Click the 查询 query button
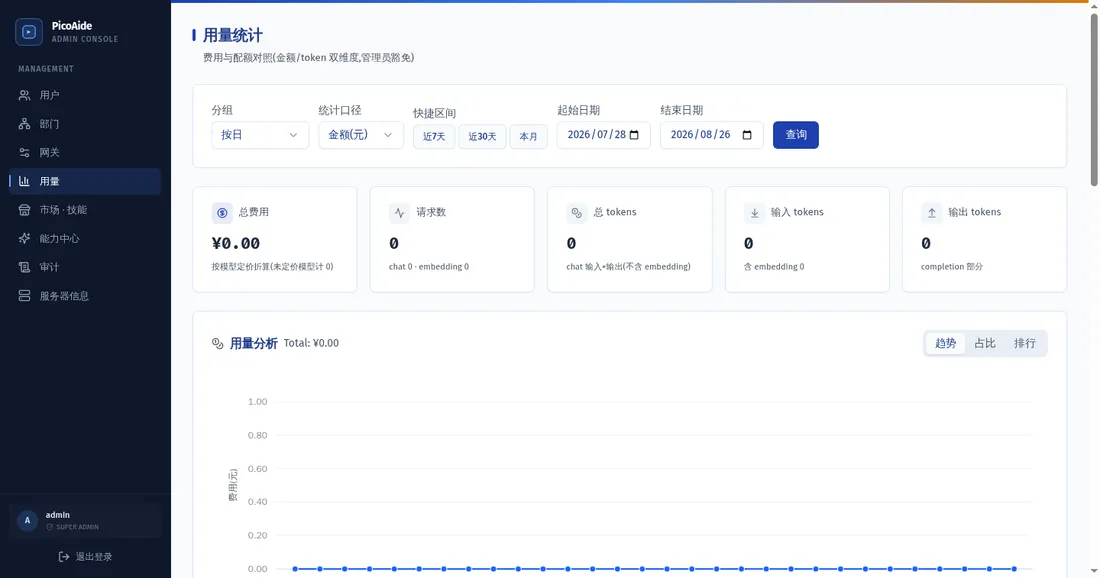 coord(796,135)
